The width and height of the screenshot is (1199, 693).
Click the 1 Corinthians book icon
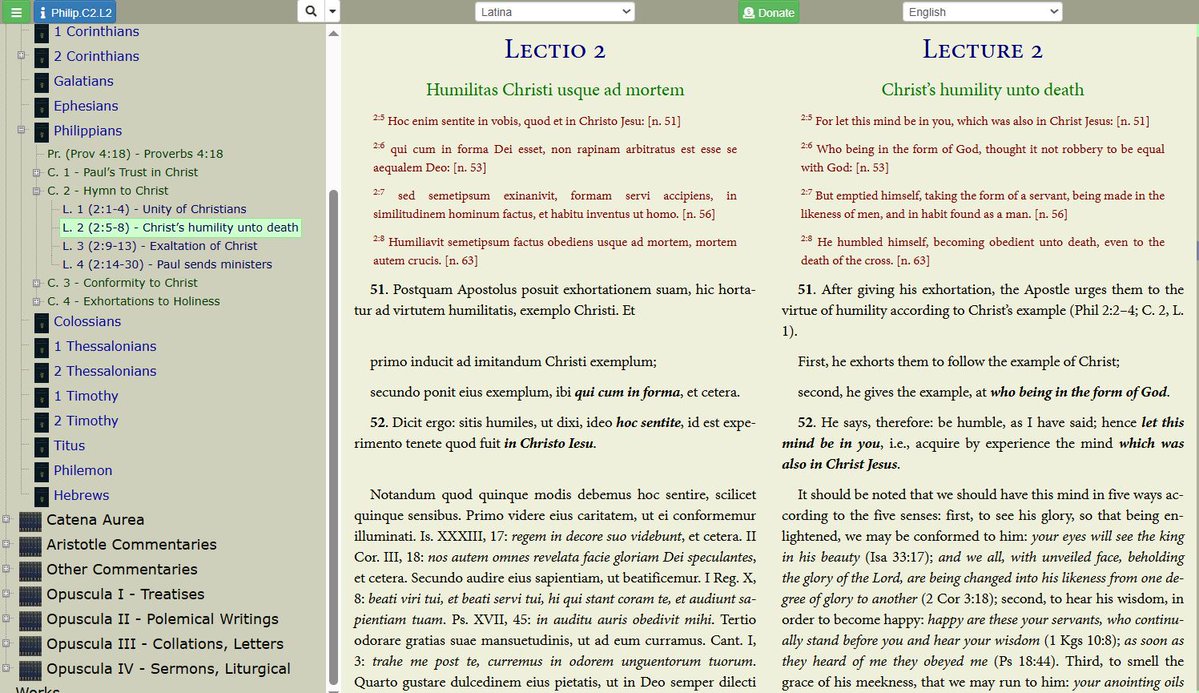coord(41,32)
